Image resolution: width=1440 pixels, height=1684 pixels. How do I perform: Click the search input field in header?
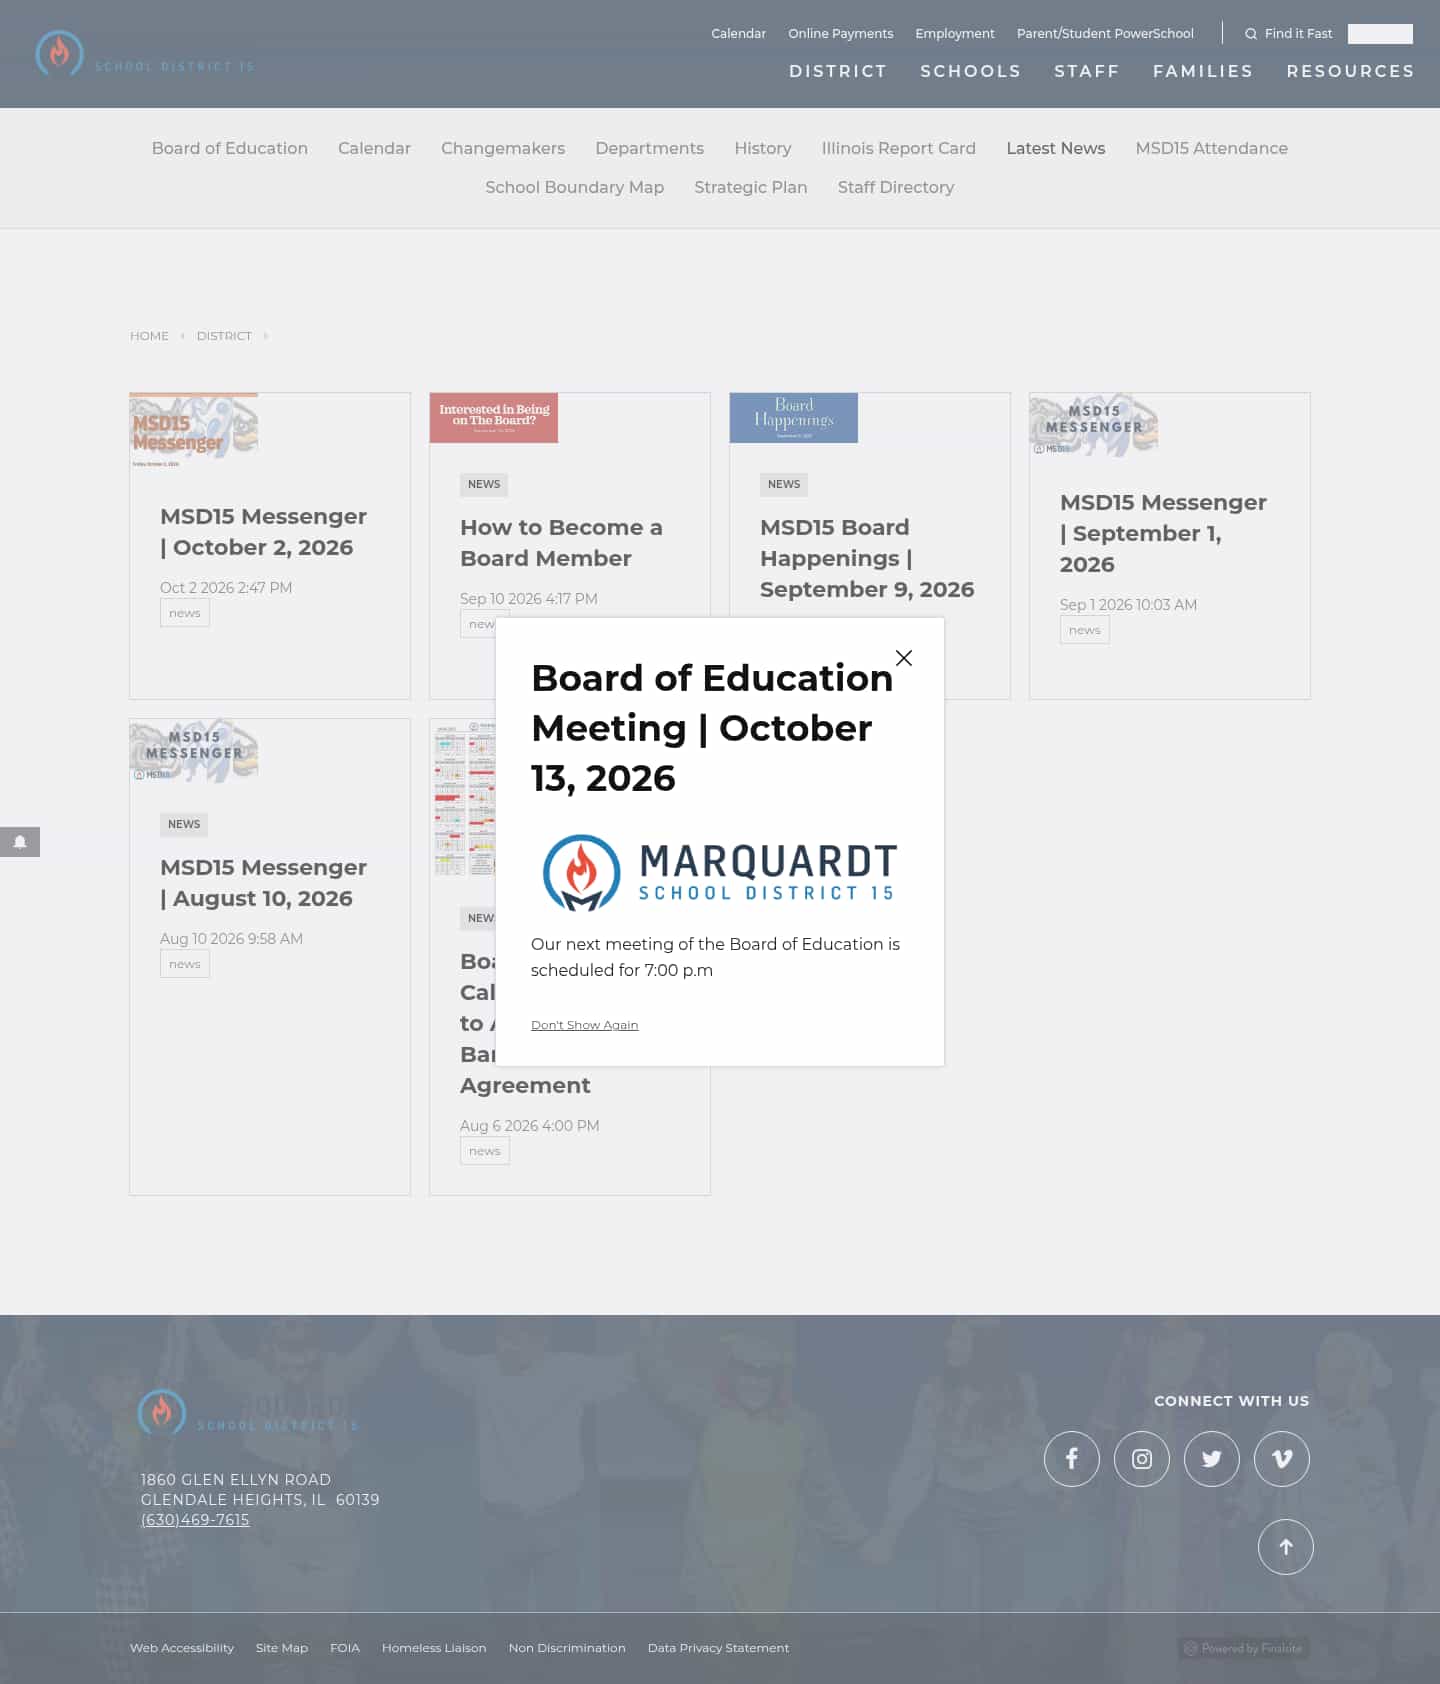[1380, 34]
